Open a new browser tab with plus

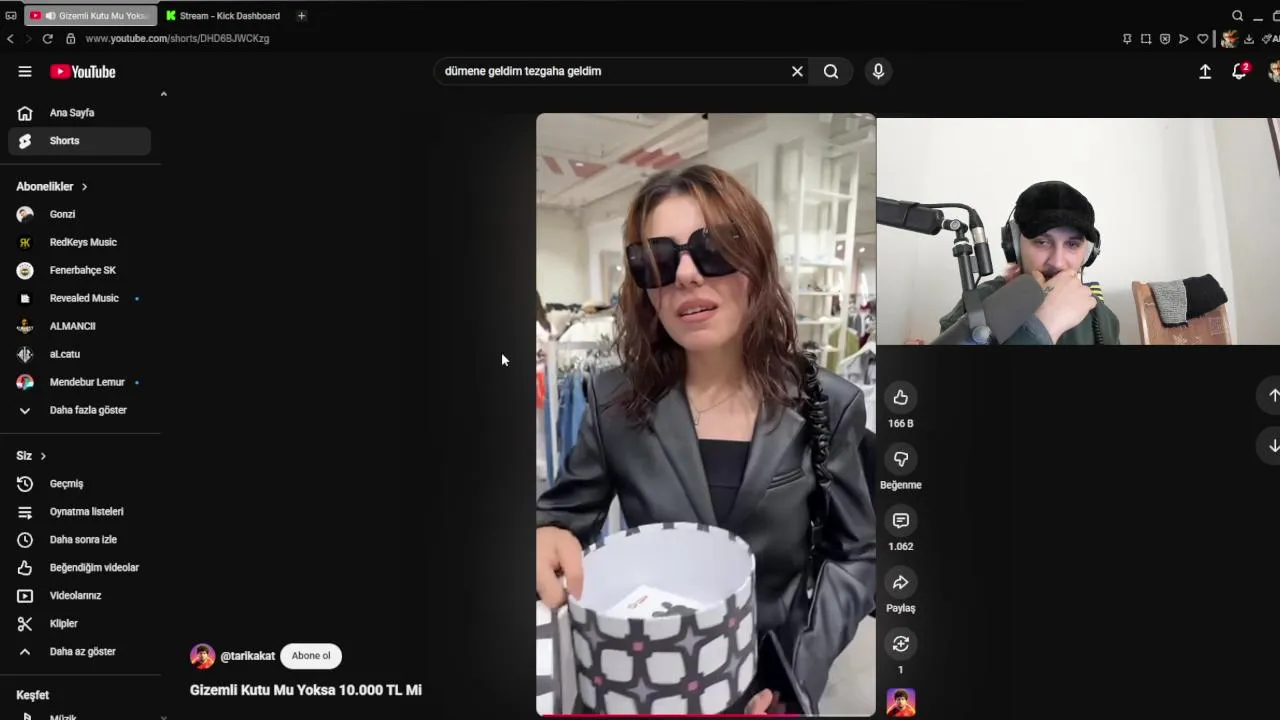pos(301,16)
